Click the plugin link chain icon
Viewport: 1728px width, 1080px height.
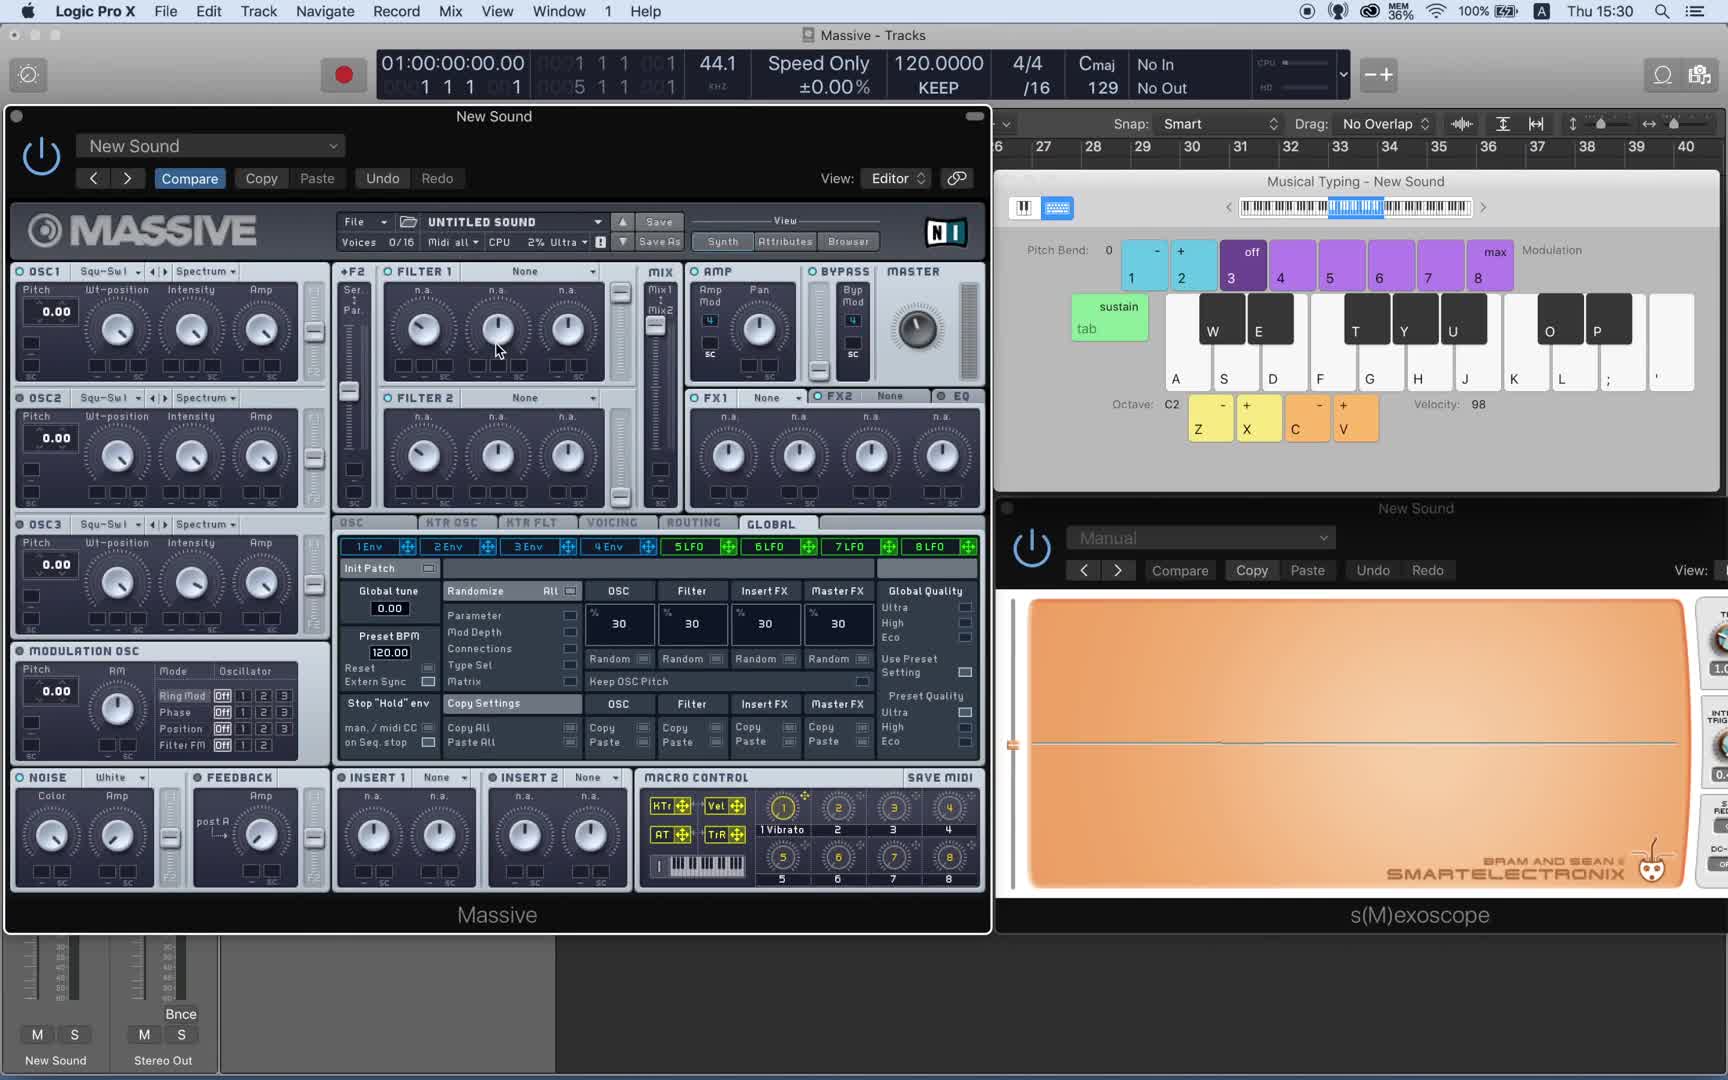pyautogui.click(x=957, y=178)
